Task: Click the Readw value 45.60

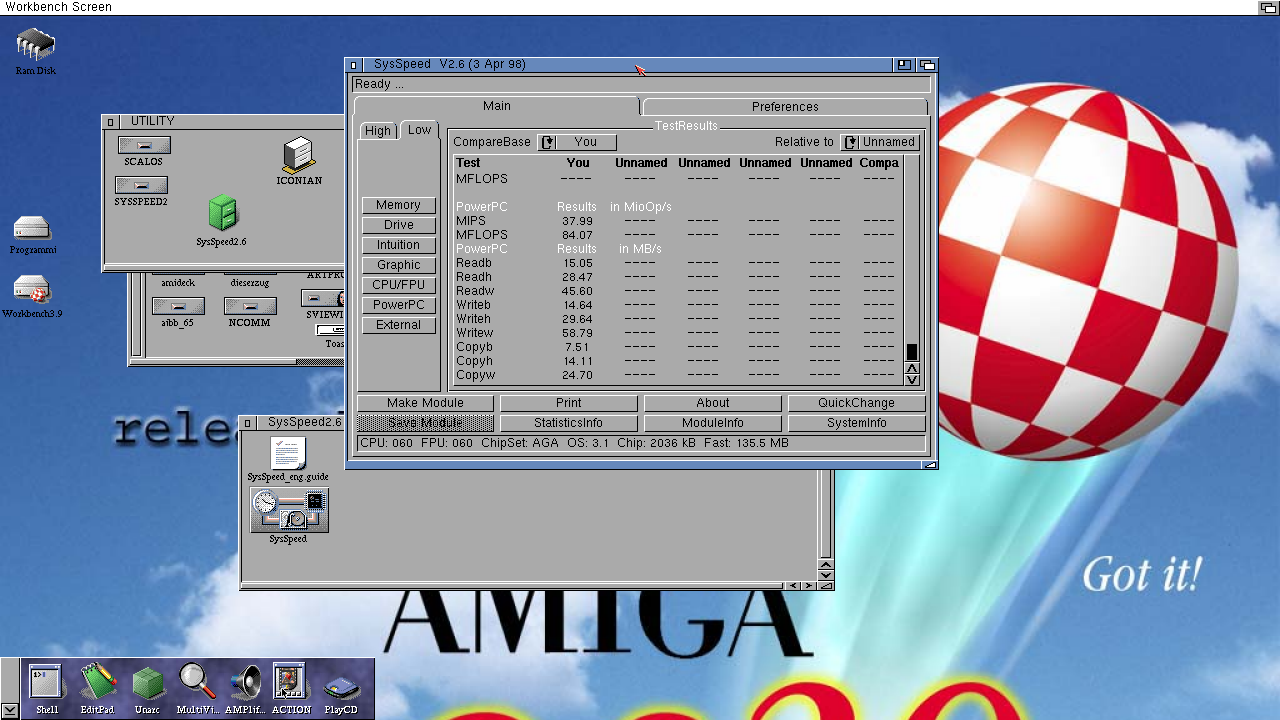Action: click(x=577, y=291)
